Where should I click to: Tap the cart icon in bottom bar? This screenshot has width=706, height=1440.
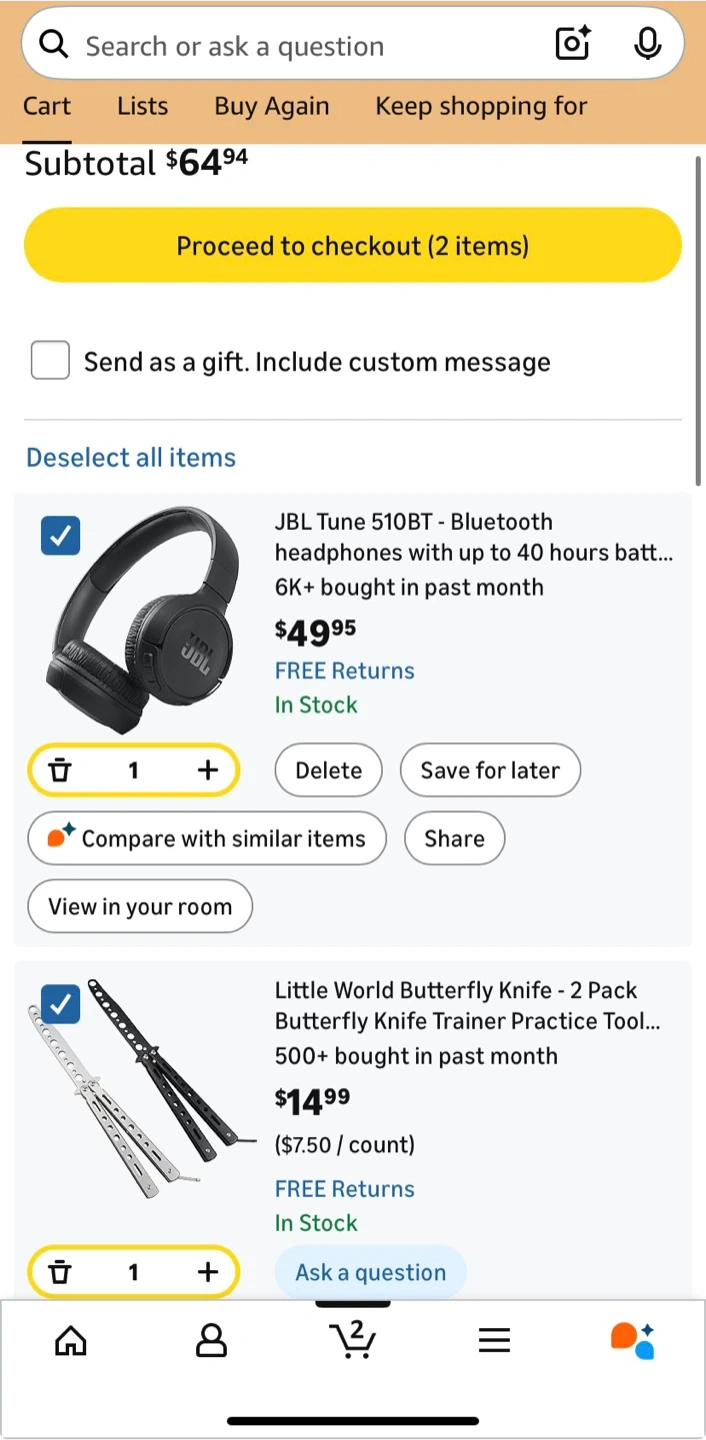[352, 1341]
